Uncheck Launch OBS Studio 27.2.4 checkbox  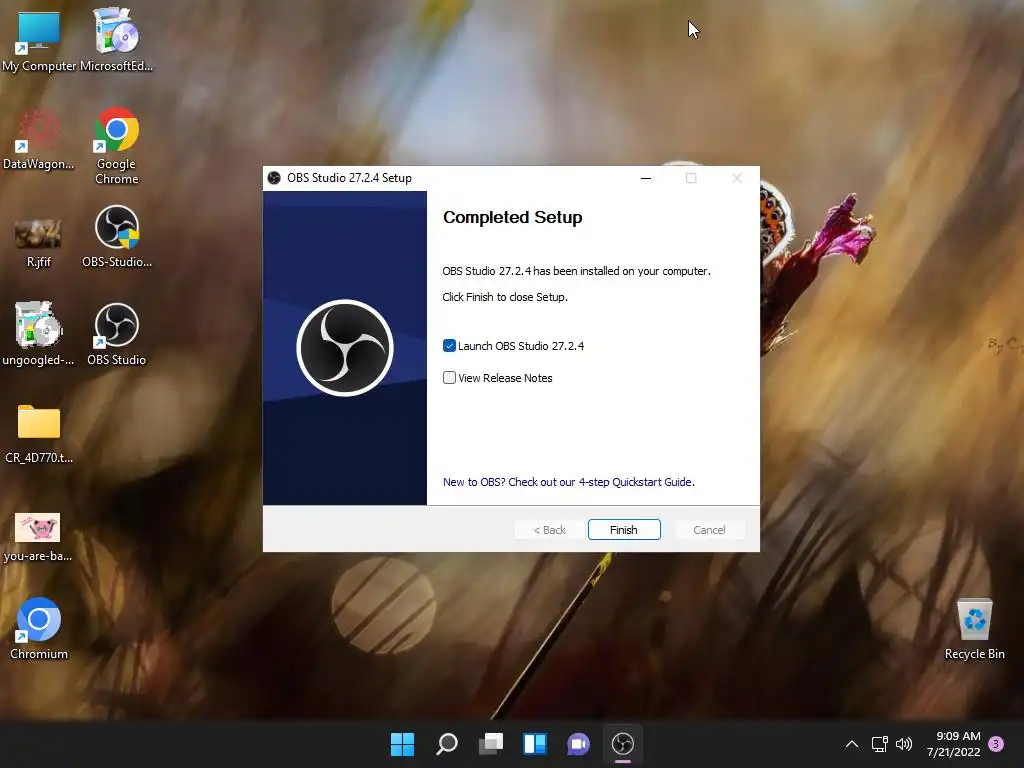[x=449, y=345]
